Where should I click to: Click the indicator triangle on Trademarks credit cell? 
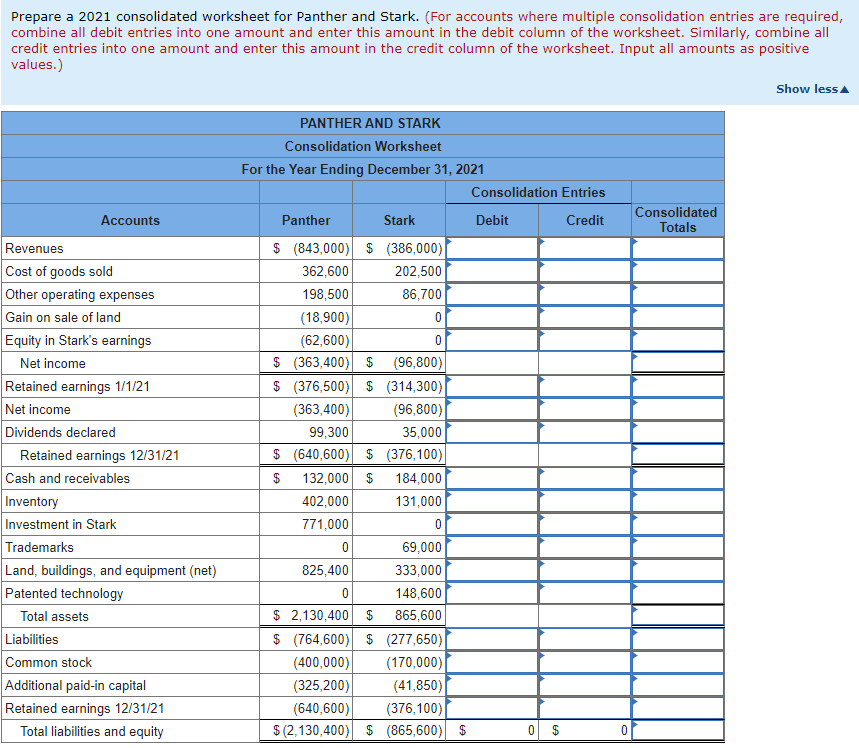coord(543,541)
